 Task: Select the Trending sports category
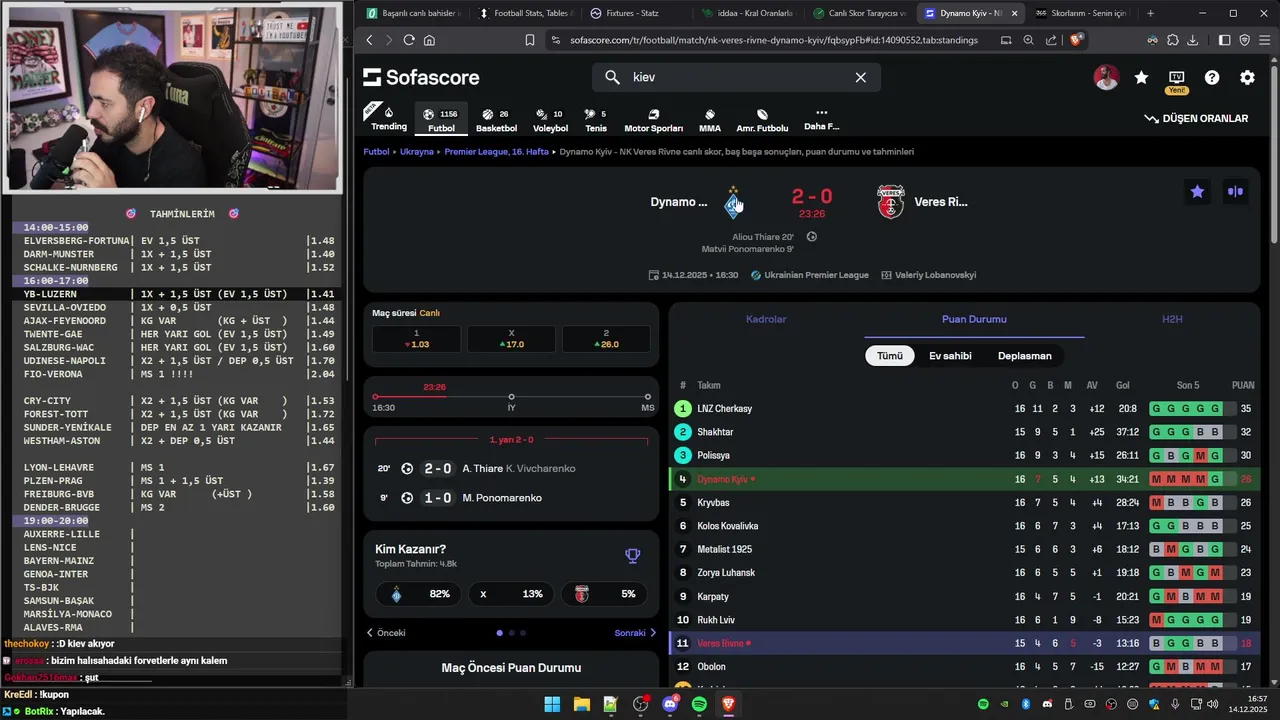pyautogui.click(x=389, y=119)
